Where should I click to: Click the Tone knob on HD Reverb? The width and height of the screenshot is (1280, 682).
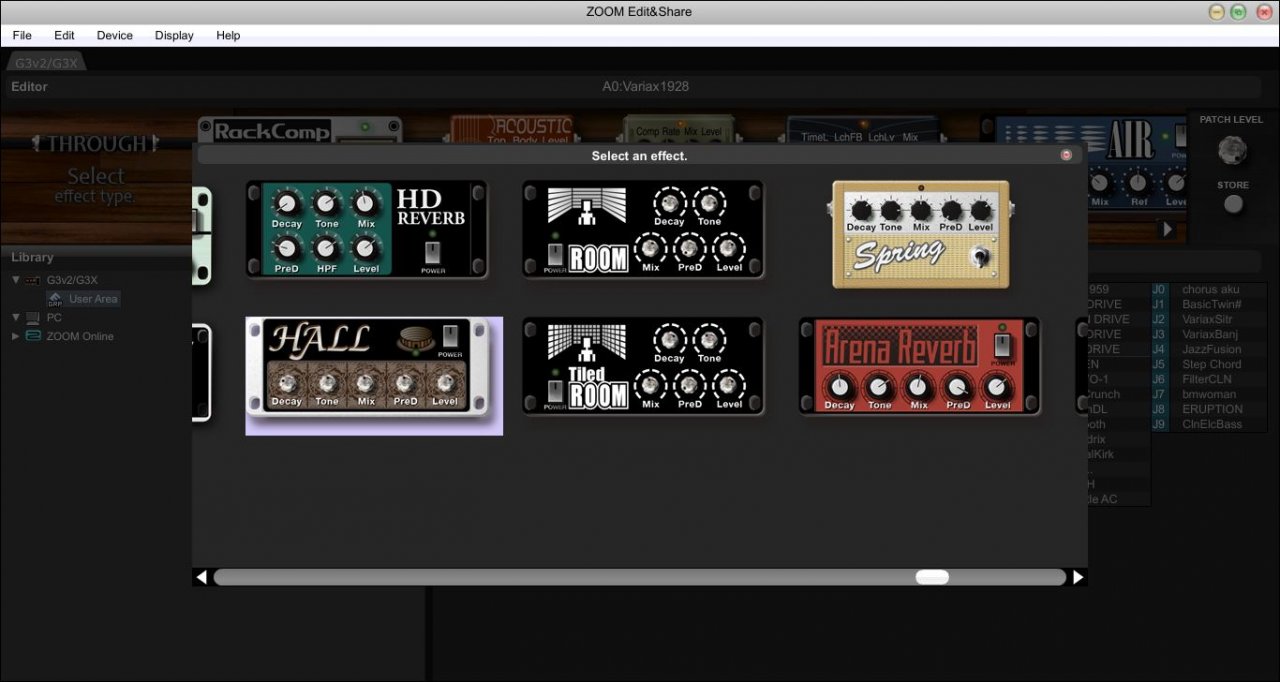326,203
